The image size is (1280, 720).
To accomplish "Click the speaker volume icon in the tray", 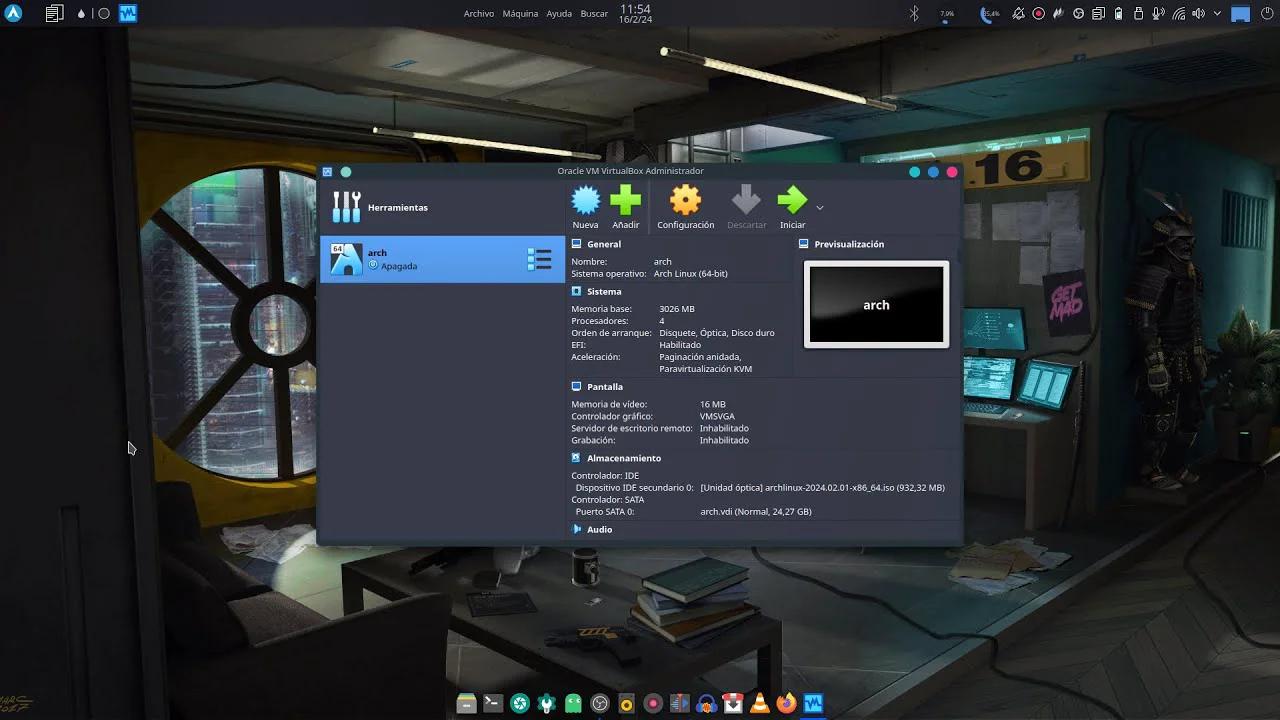I will [1198, 13].
